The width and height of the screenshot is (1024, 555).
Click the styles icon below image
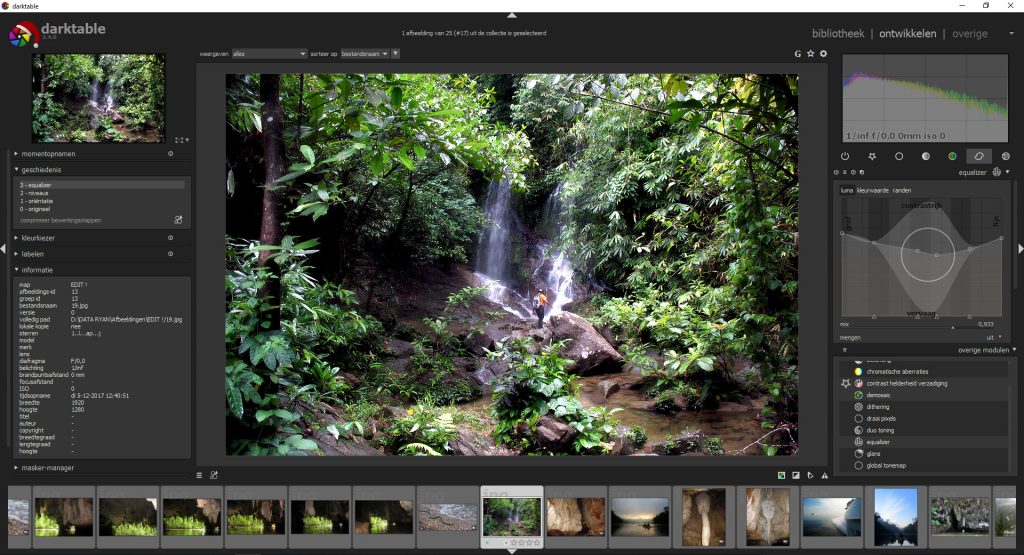click(214, 475)
